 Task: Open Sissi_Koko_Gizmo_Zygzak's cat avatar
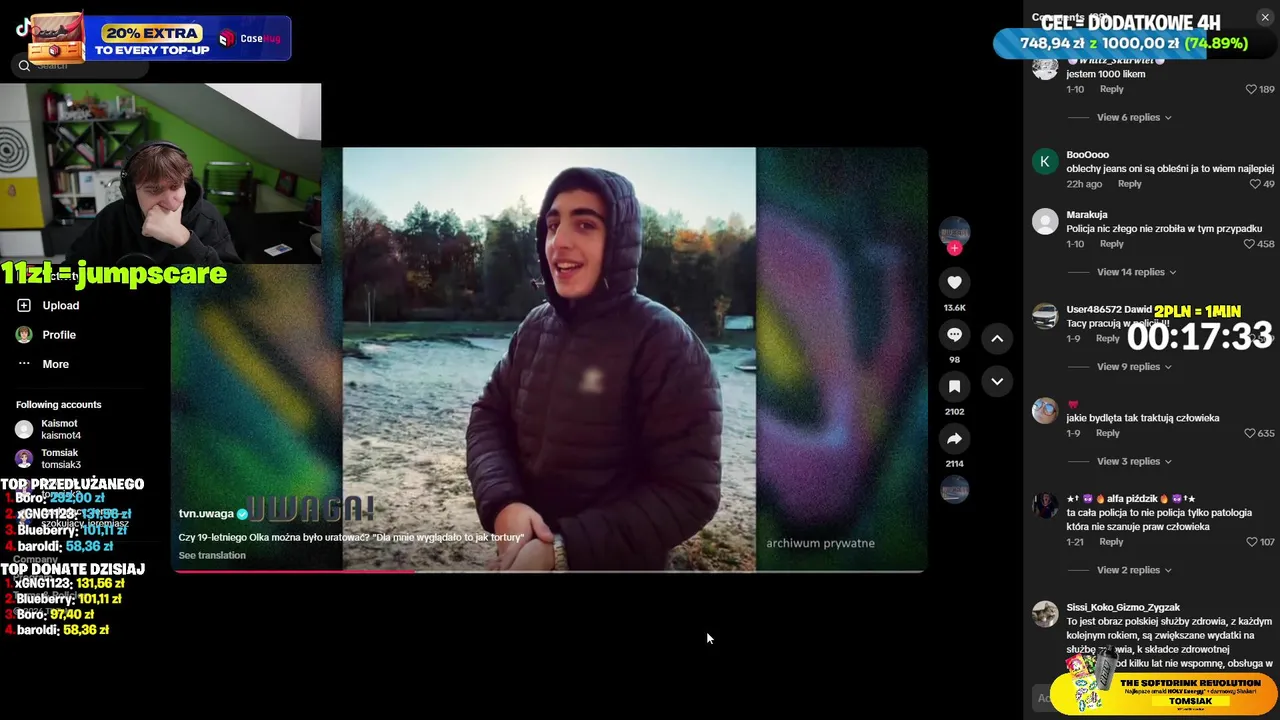1045,614
